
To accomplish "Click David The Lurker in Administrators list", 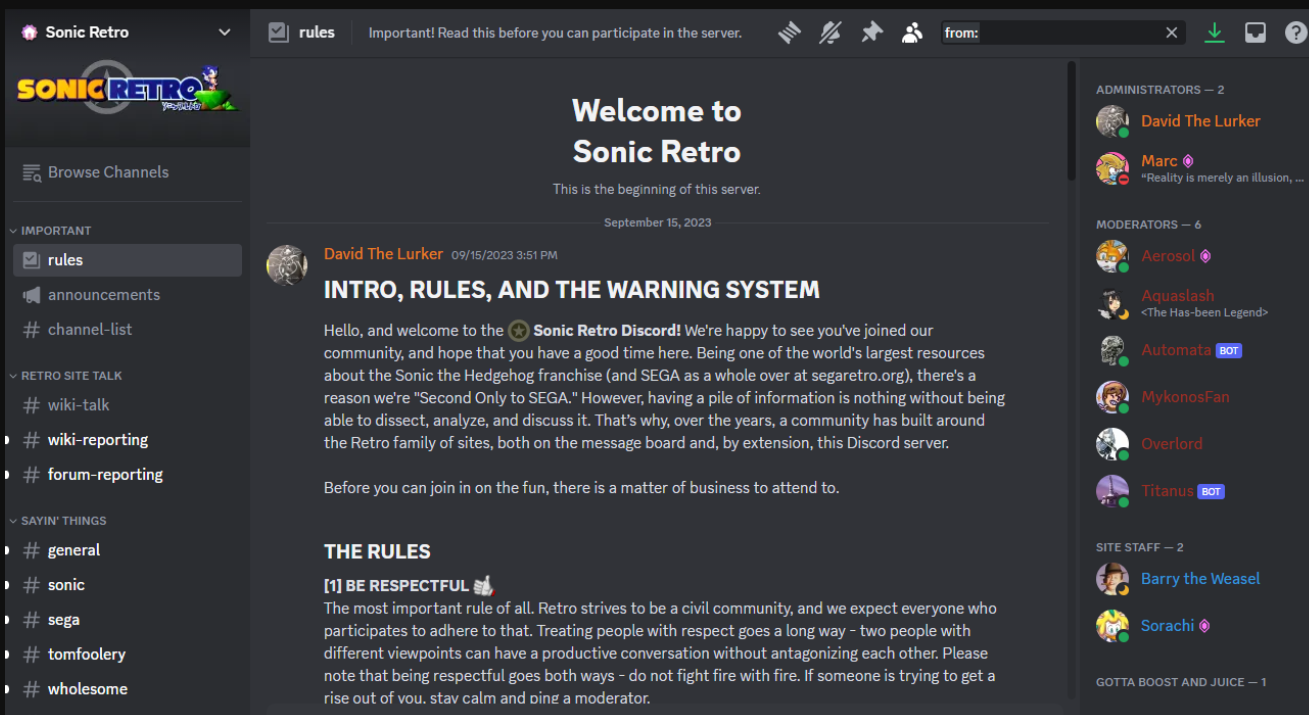I will (x=1200, y=121).
